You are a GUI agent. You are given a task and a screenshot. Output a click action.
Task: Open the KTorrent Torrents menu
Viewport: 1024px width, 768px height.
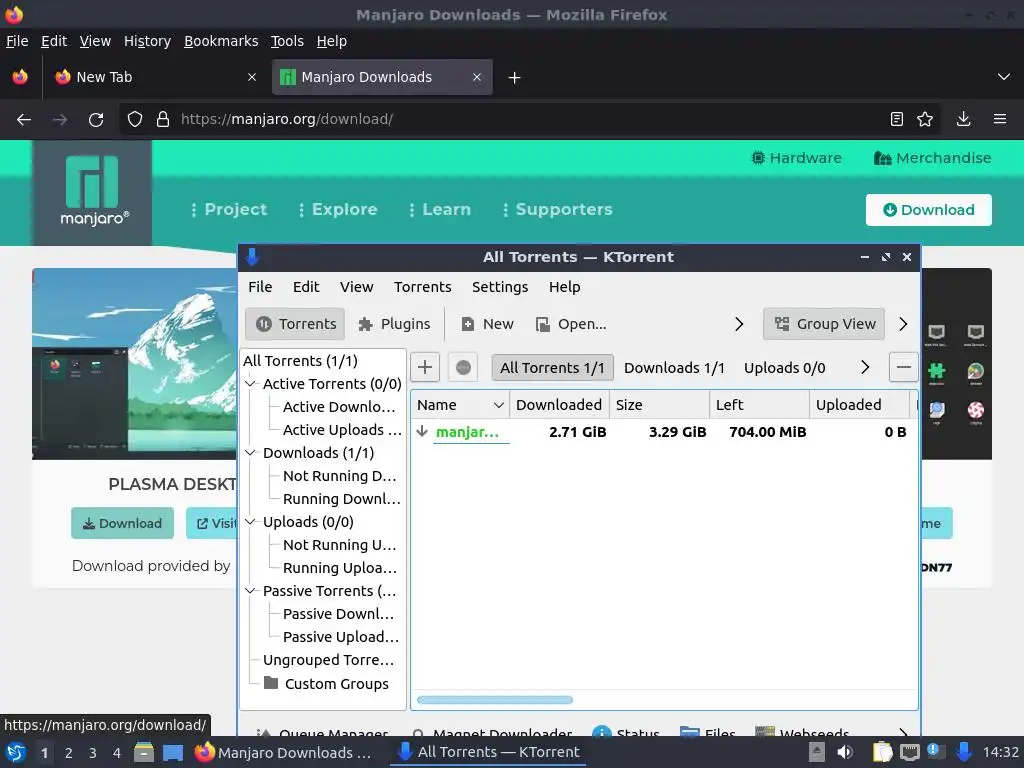pyautogui.click(x=423, y=287)
